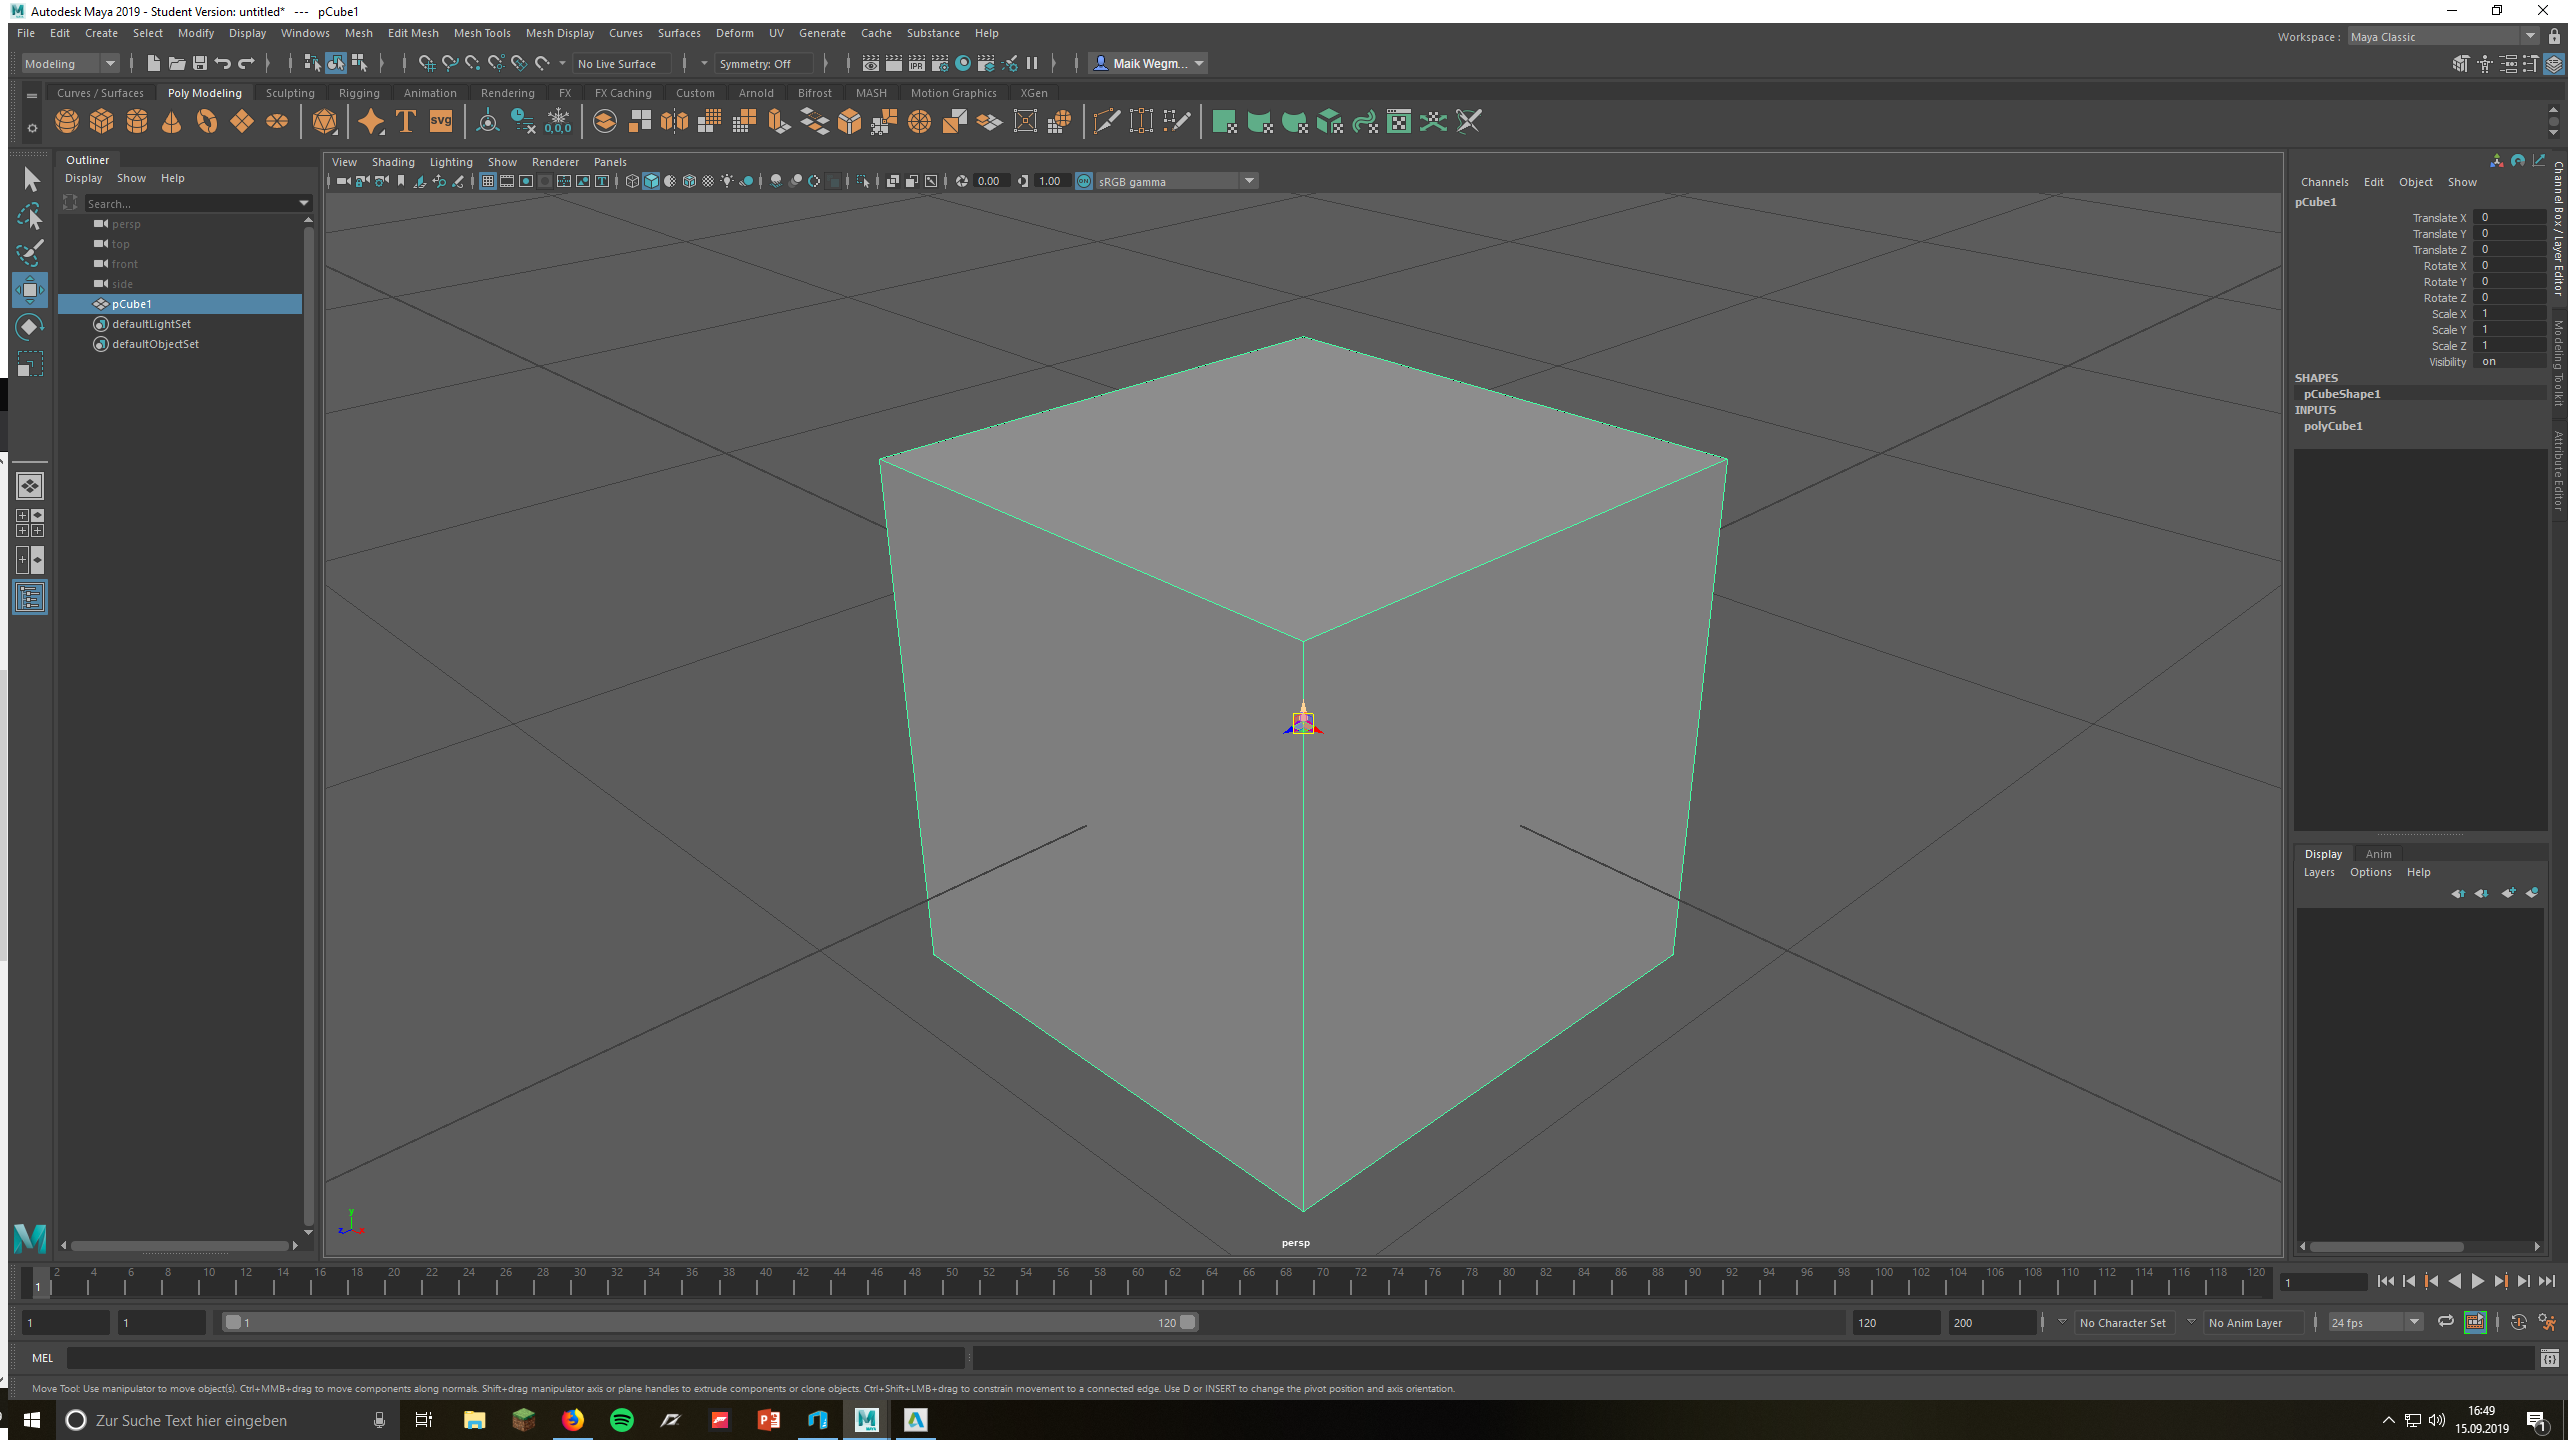Select the Polygon Sphere tool on the shelf

[x=66, y=121]
